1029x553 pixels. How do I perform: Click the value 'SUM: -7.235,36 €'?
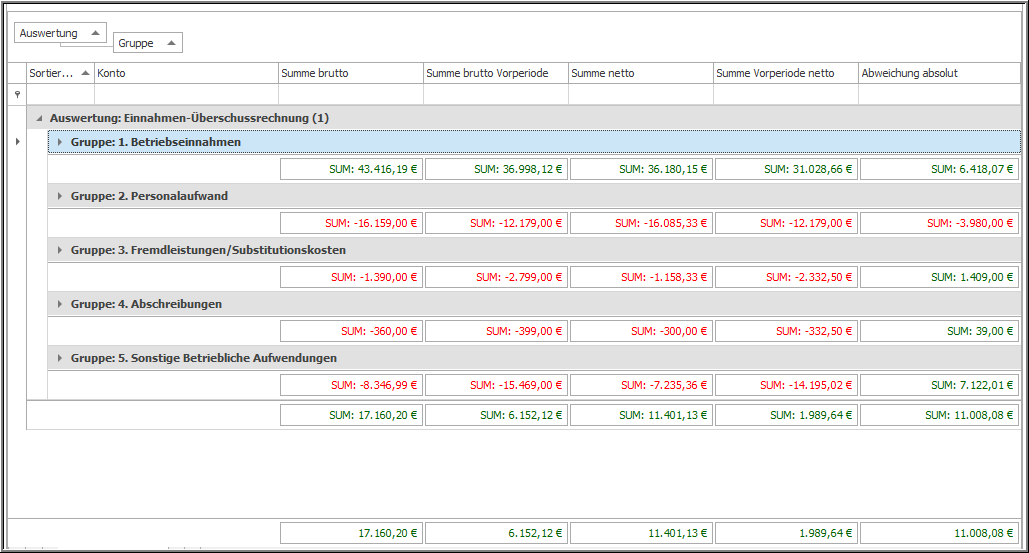tap(664, 385)
